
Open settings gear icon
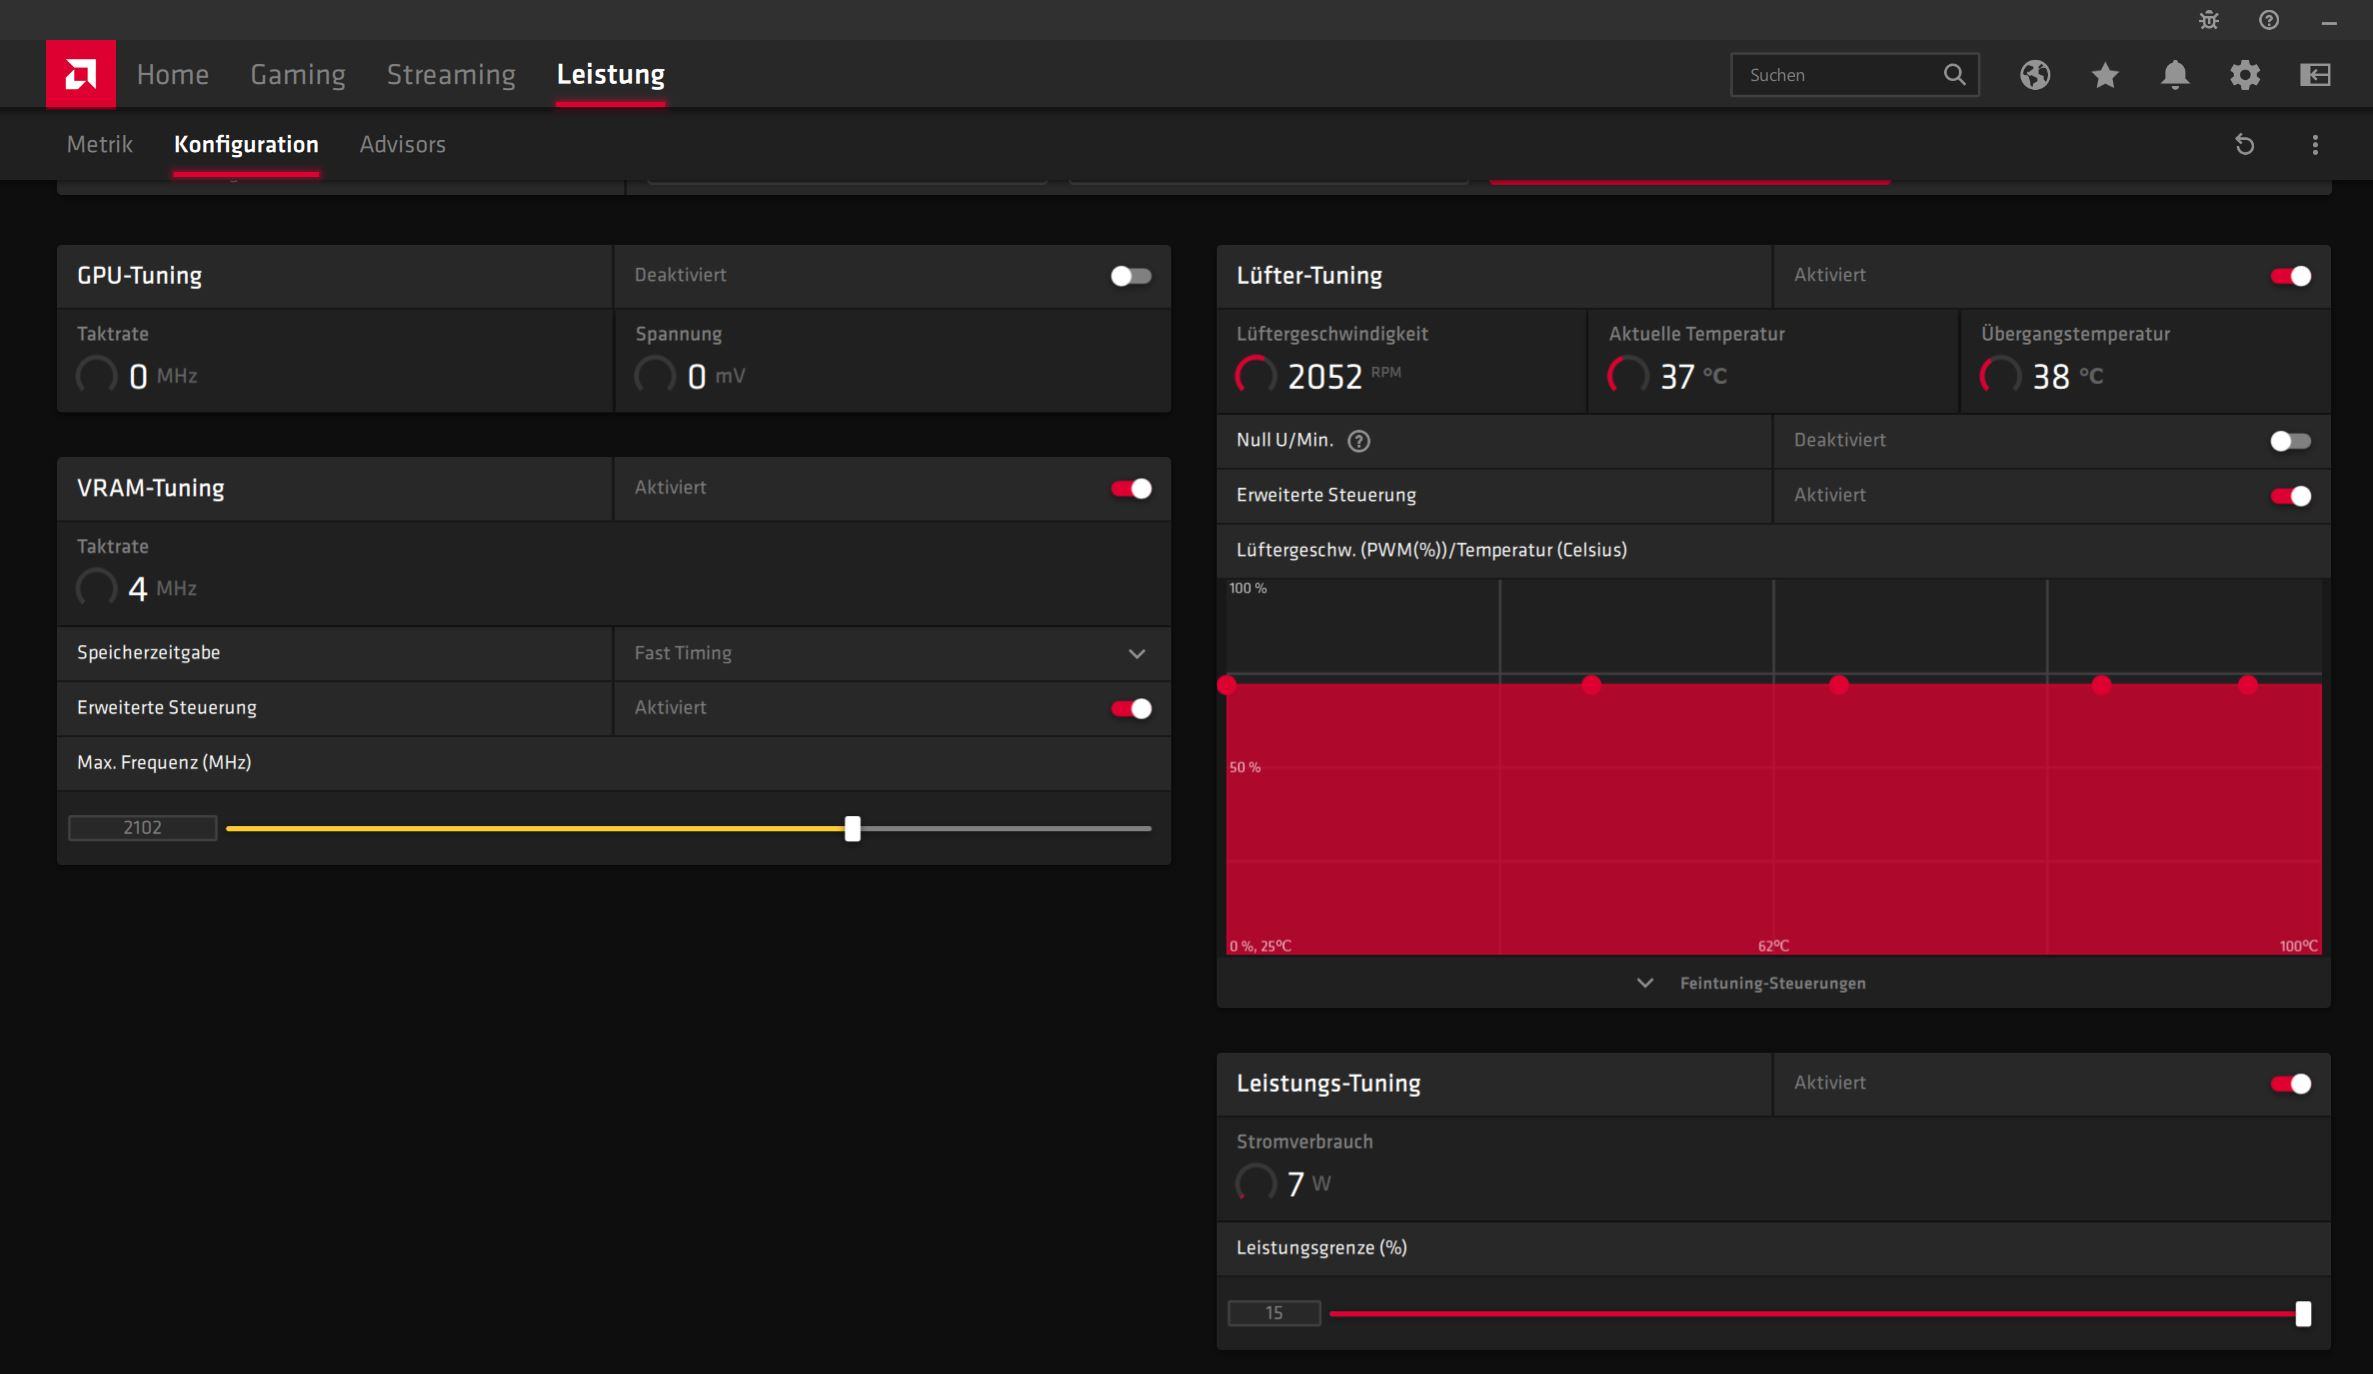[2245, 75]
